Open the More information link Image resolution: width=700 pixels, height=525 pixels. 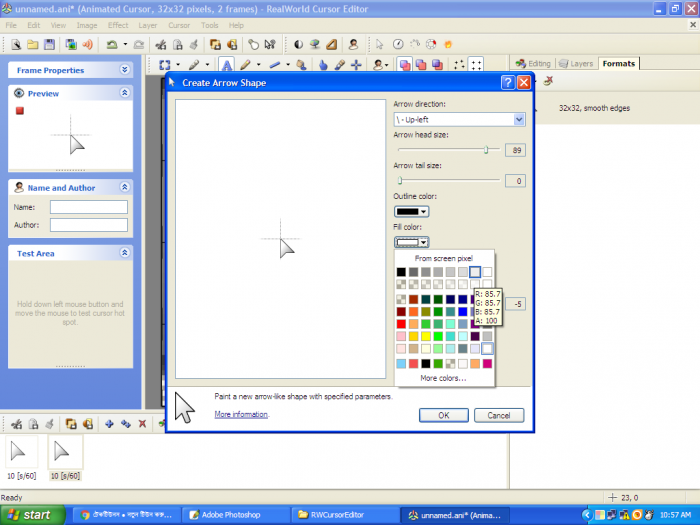click(x=241, y=414)
